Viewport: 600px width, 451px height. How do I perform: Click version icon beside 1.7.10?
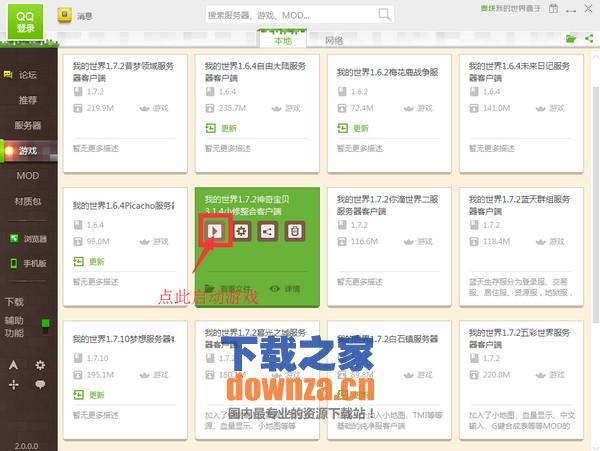78,358
